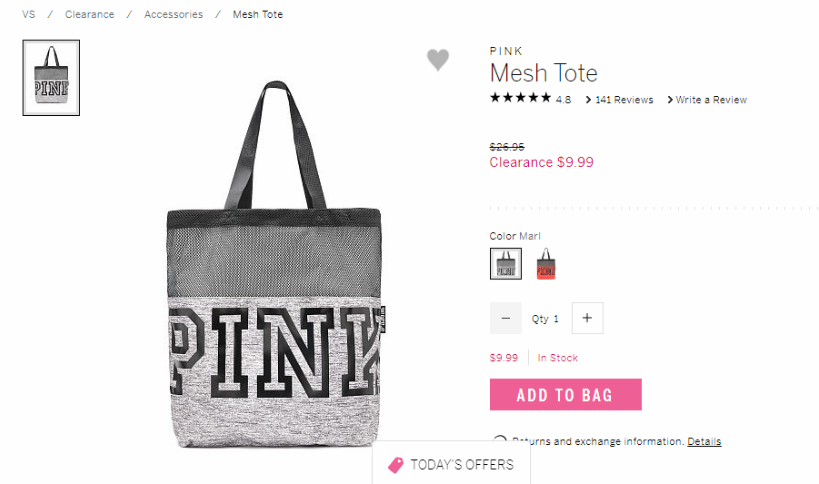The image size is (819, 484).
Task: Click the Write a Review link
Action: tap(707, 100)
